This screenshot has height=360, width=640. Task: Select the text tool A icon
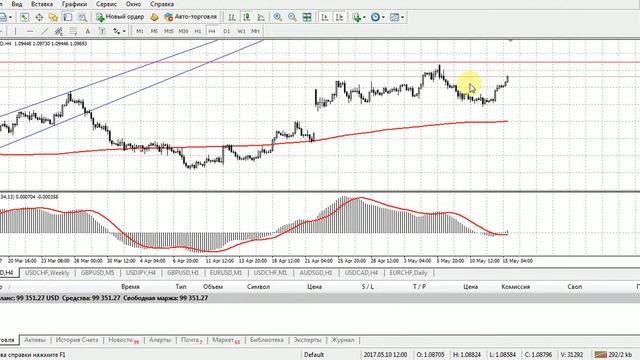[87, 31]
